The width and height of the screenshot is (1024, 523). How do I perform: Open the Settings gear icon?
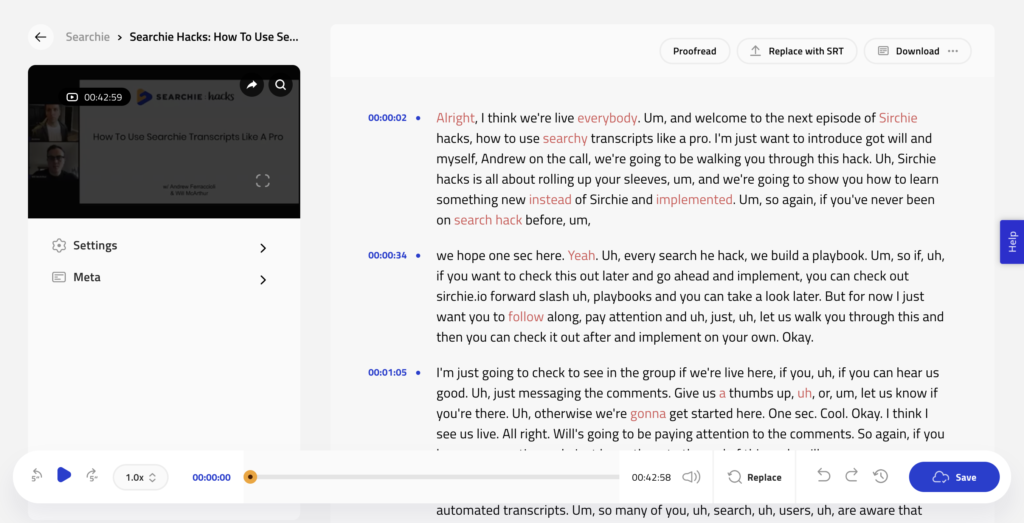click(59, 246)
